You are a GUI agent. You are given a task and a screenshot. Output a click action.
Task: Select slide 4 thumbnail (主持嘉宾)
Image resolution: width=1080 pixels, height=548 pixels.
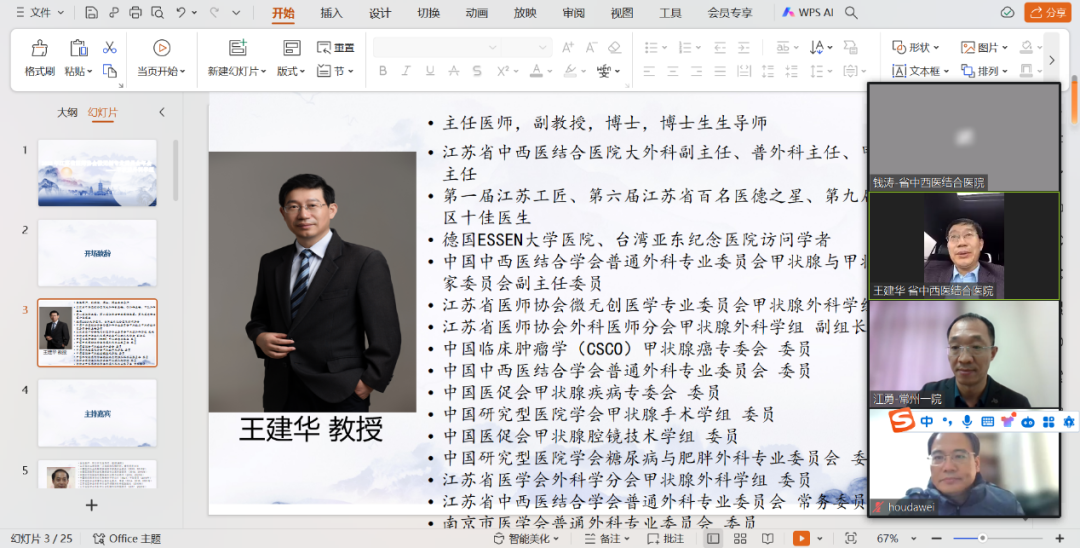point(97,412)
